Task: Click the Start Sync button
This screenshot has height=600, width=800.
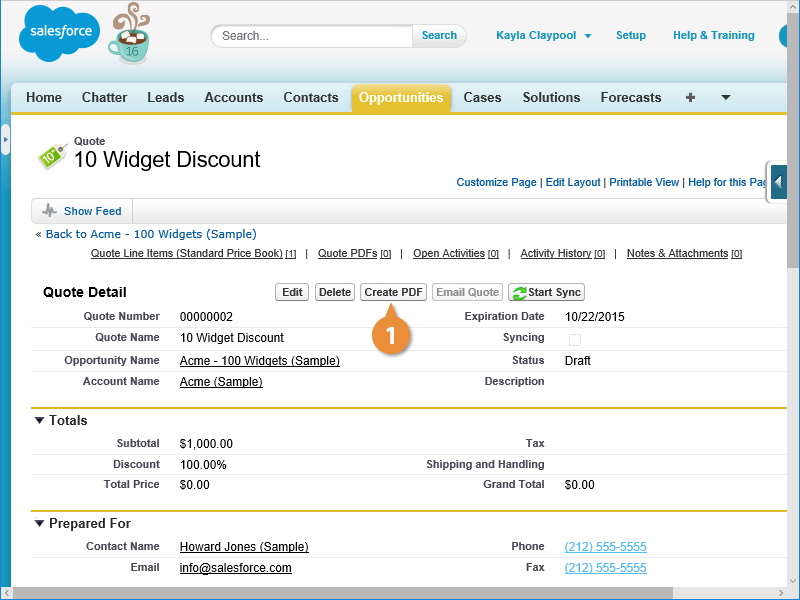Action: 546,292
